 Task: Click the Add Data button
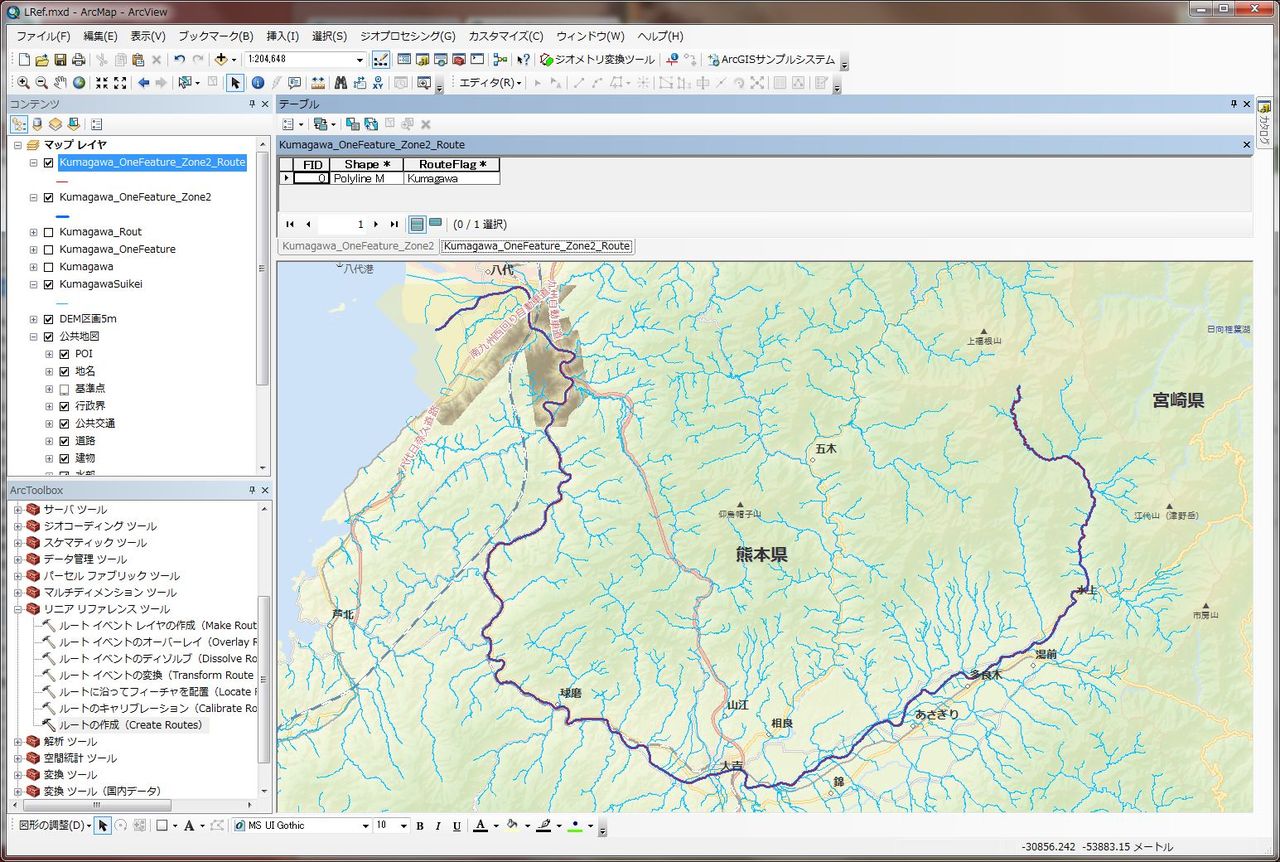pyautogui.click(x=222, y=60)
